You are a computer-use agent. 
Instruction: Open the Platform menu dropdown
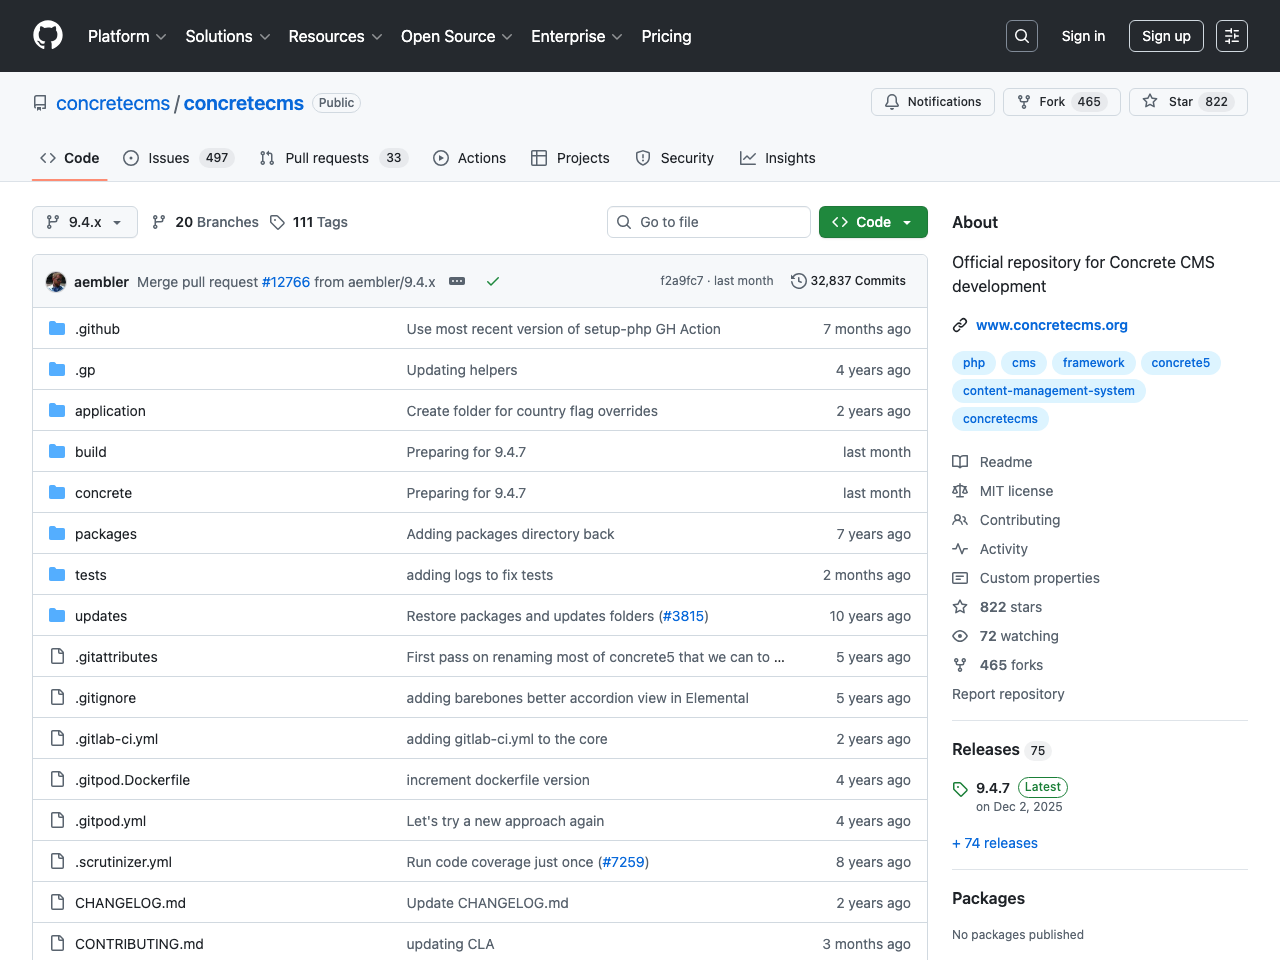(x=126, y=36)
